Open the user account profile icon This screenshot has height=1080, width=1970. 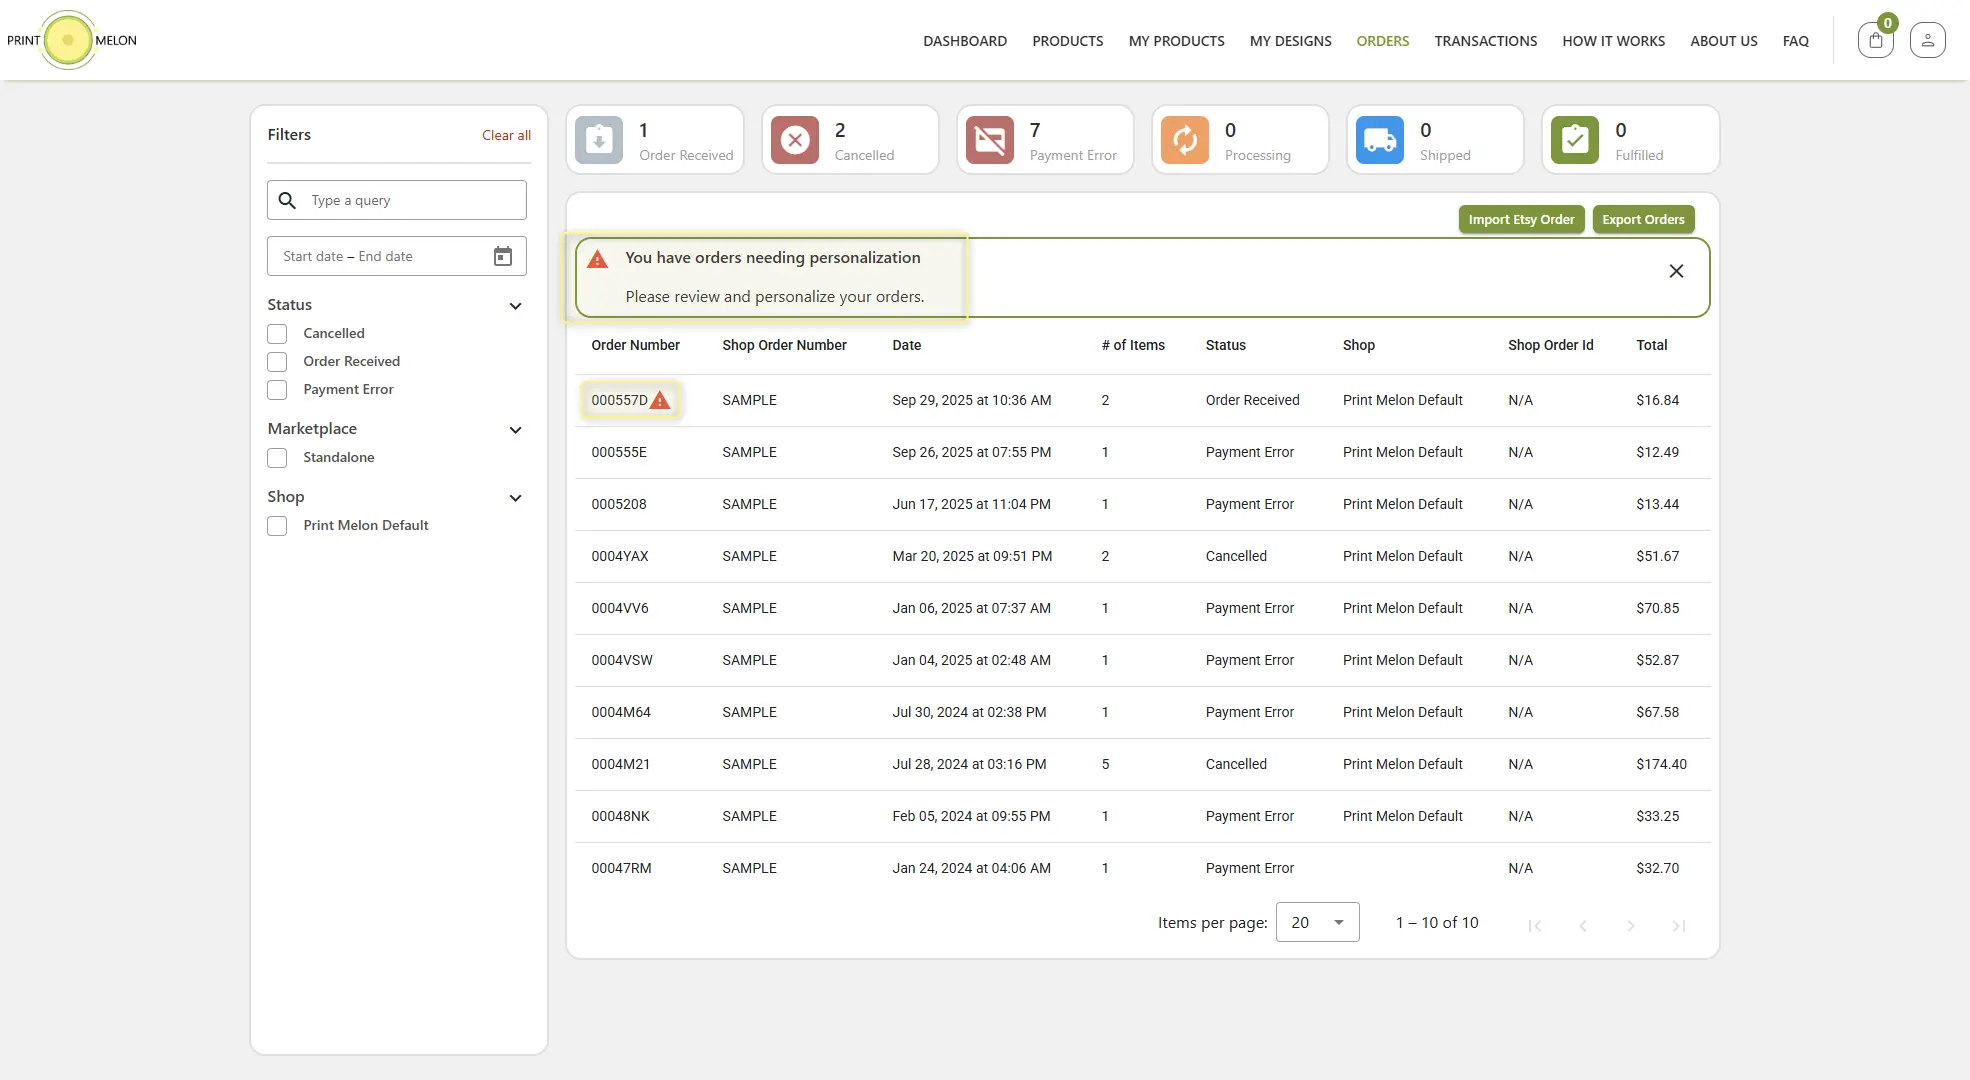point(1927,41)
